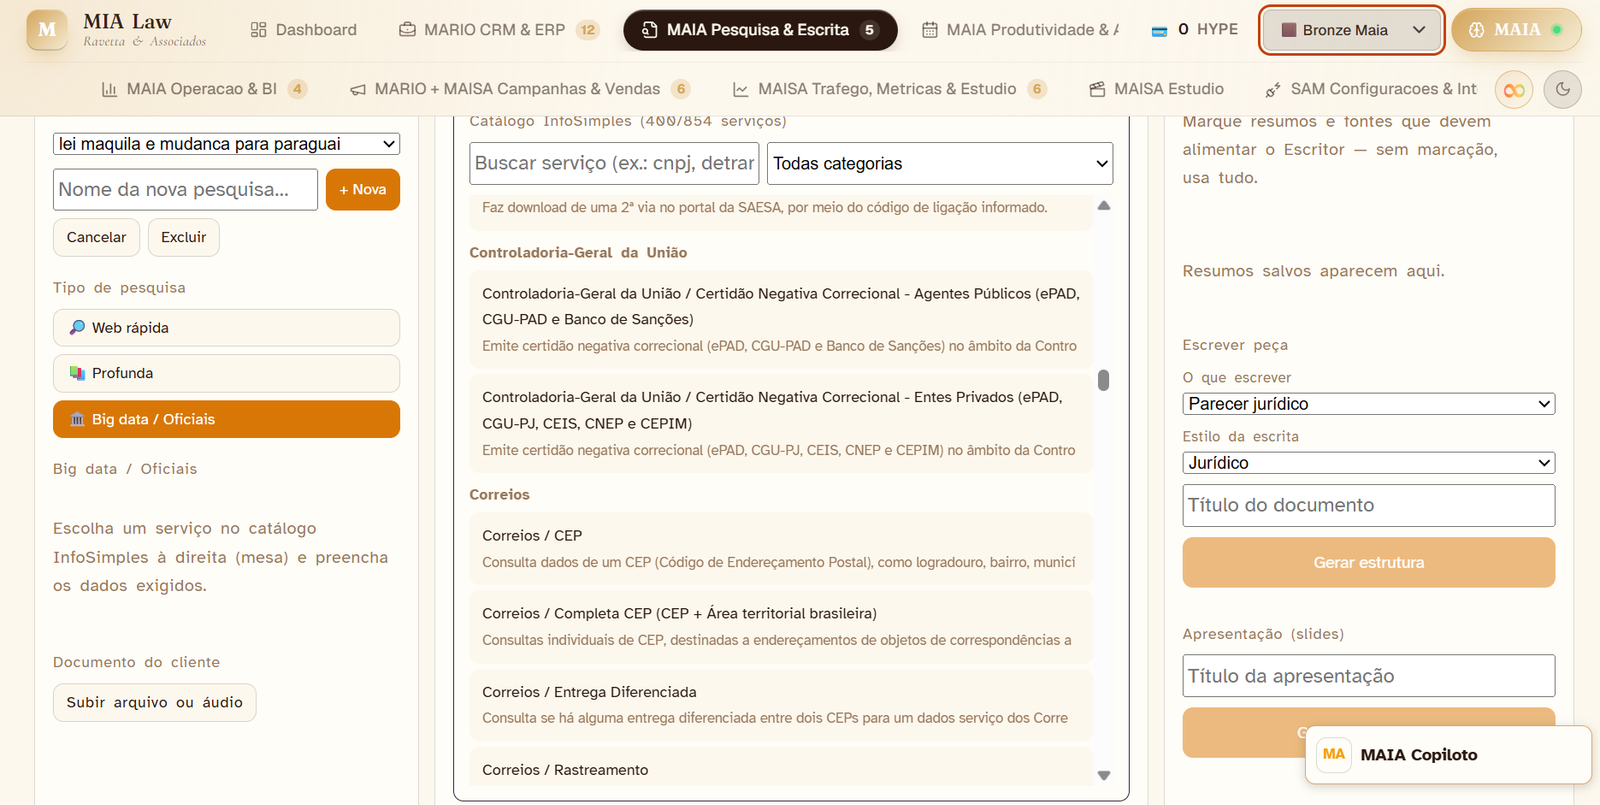Click the Dashboard grid icon

coord(258,30)
